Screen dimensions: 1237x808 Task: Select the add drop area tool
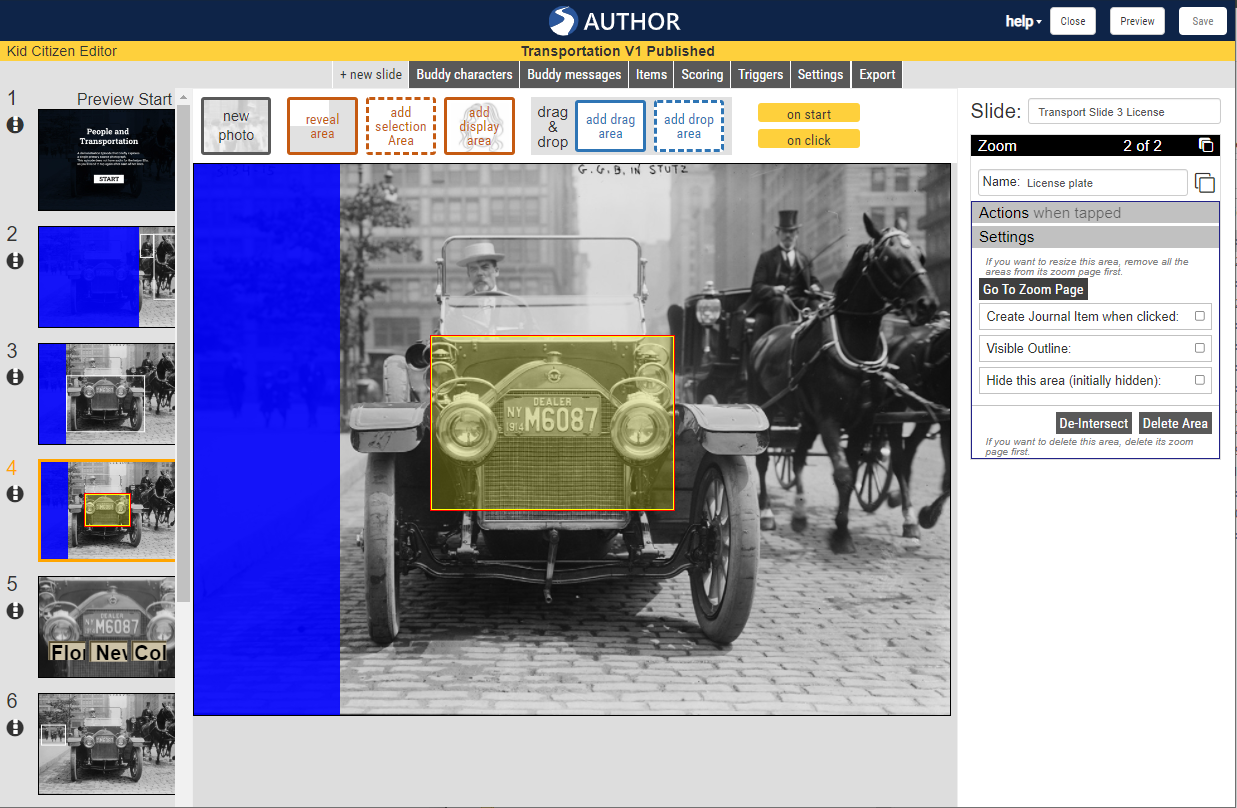(688, 125)
